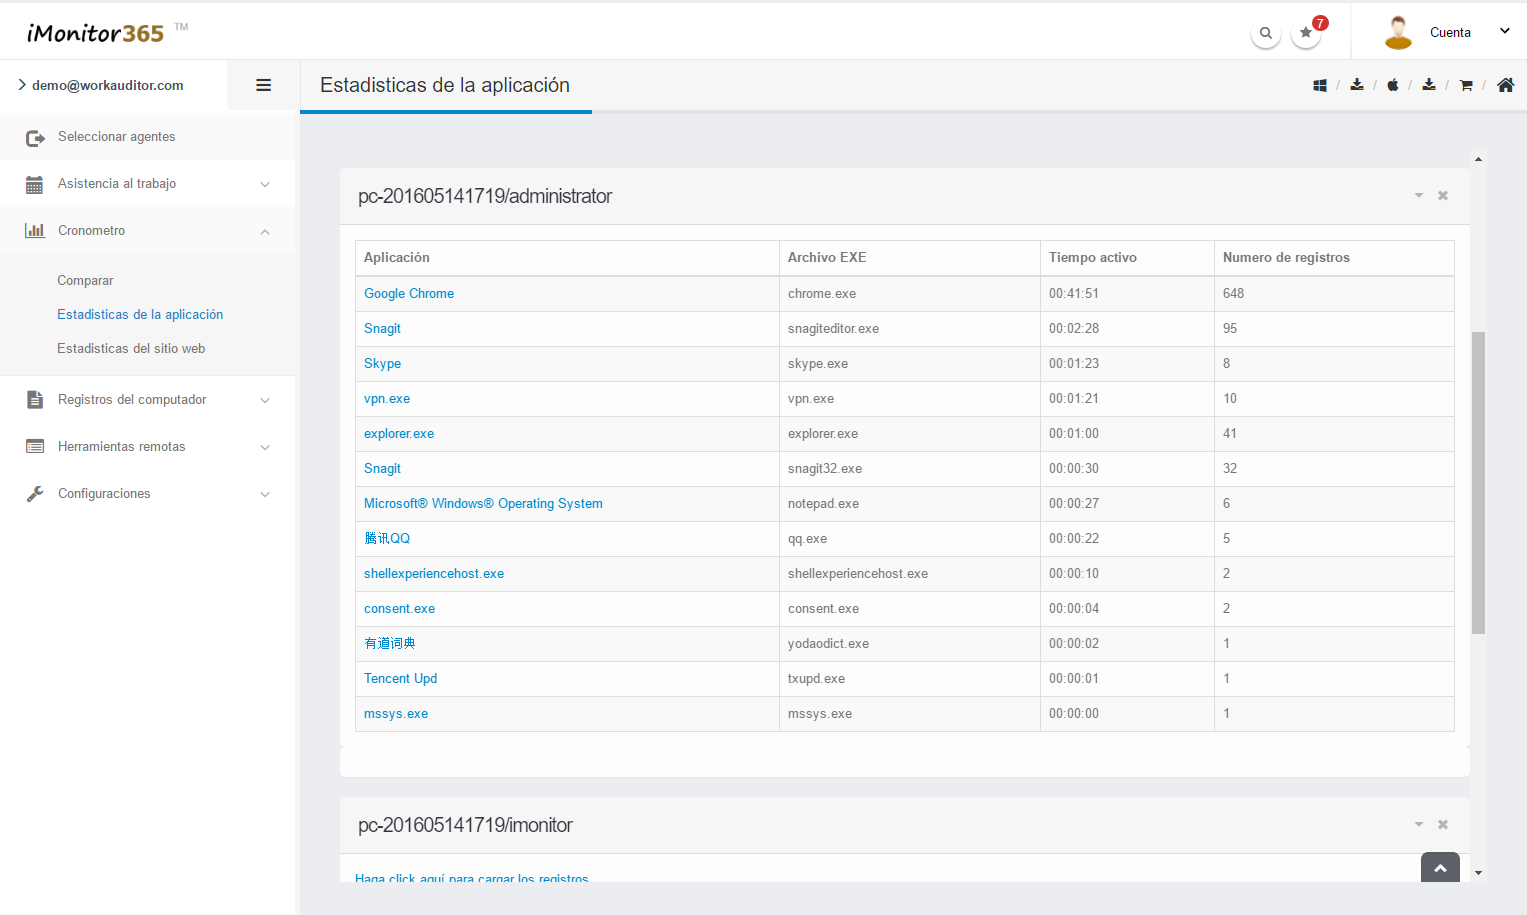Open the shopping cart icon
The image size is (1527, 915).
click(1466, 86)
